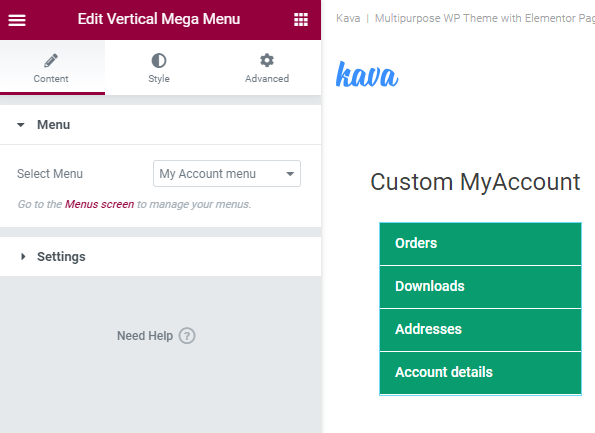Click the Need Help link
This screenshot has width=595, height=433.
coord(156,336)
